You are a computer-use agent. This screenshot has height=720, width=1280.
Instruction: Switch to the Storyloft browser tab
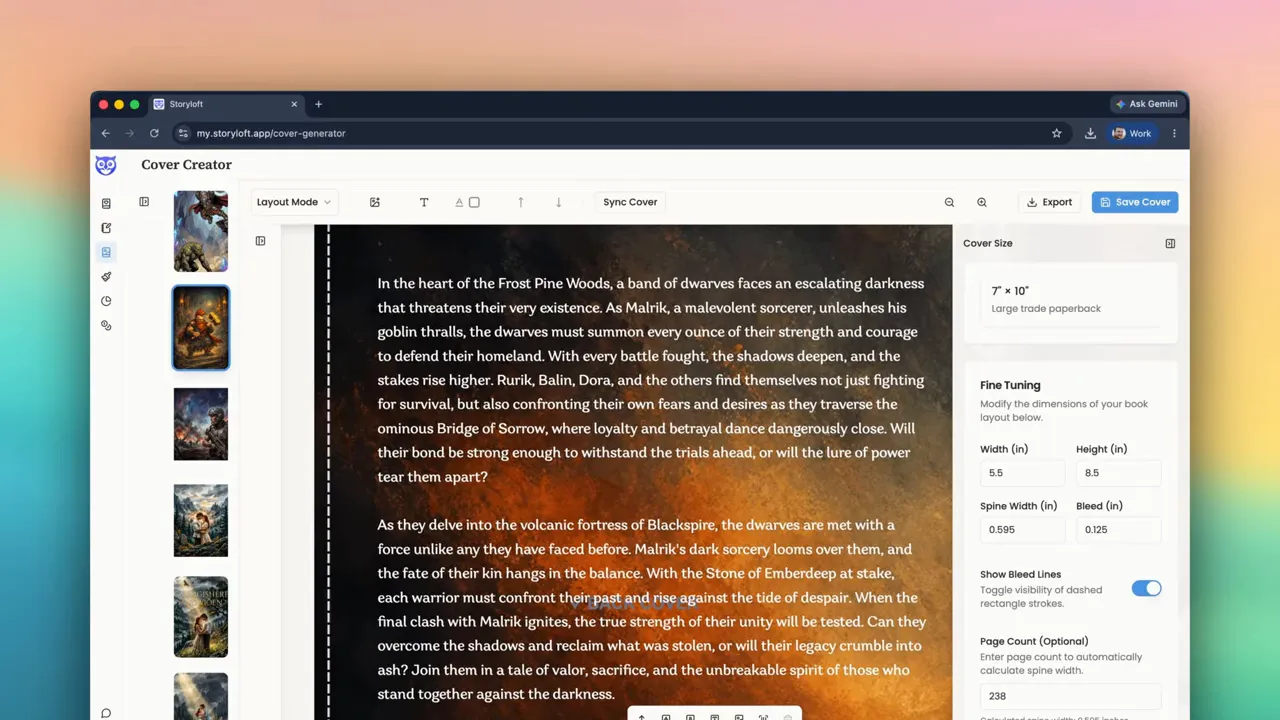(225, 104)
